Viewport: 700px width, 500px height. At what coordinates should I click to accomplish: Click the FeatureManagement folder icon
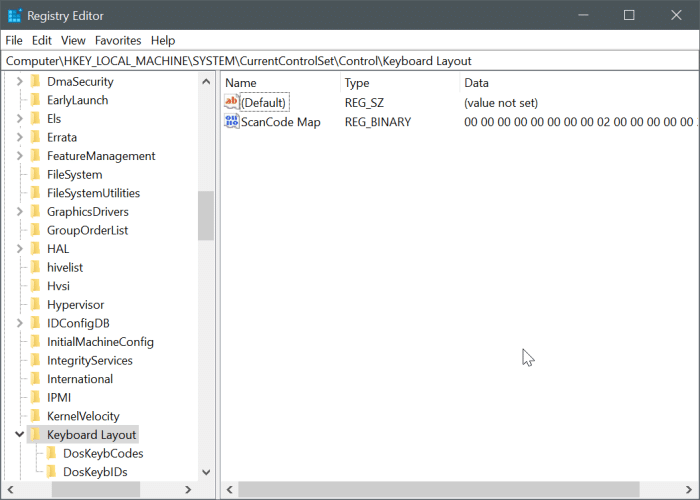click(x=36, y=156)
